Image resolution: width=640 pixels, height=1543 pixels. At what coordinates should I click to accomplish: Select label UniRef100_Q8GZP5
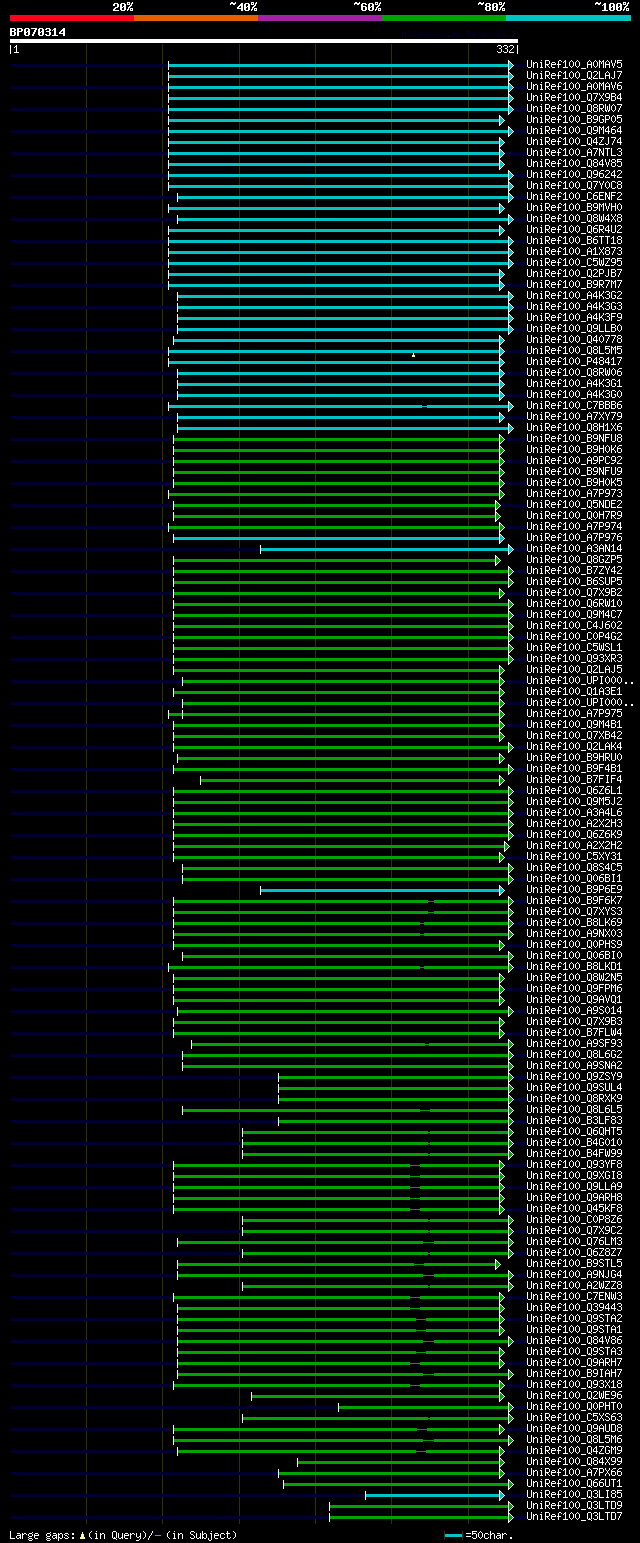click(574, 559)
